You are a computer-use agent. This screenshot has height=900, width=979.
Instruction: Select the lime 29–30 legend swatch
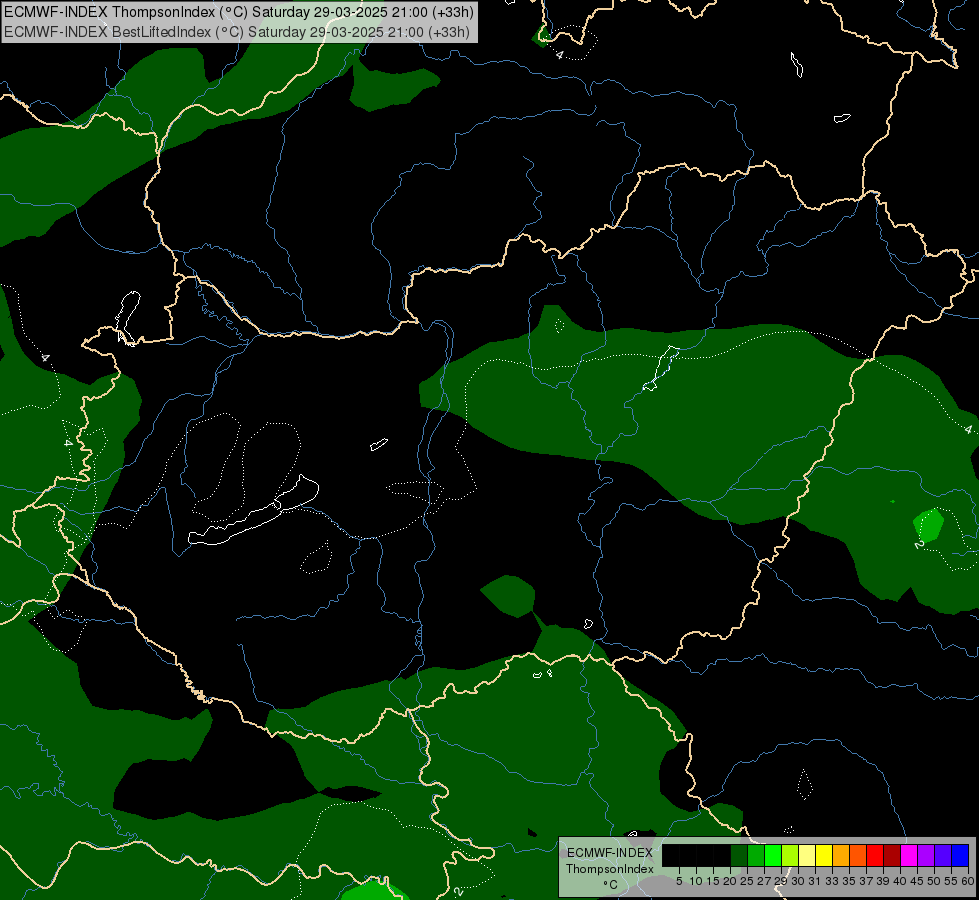[790, 855]
